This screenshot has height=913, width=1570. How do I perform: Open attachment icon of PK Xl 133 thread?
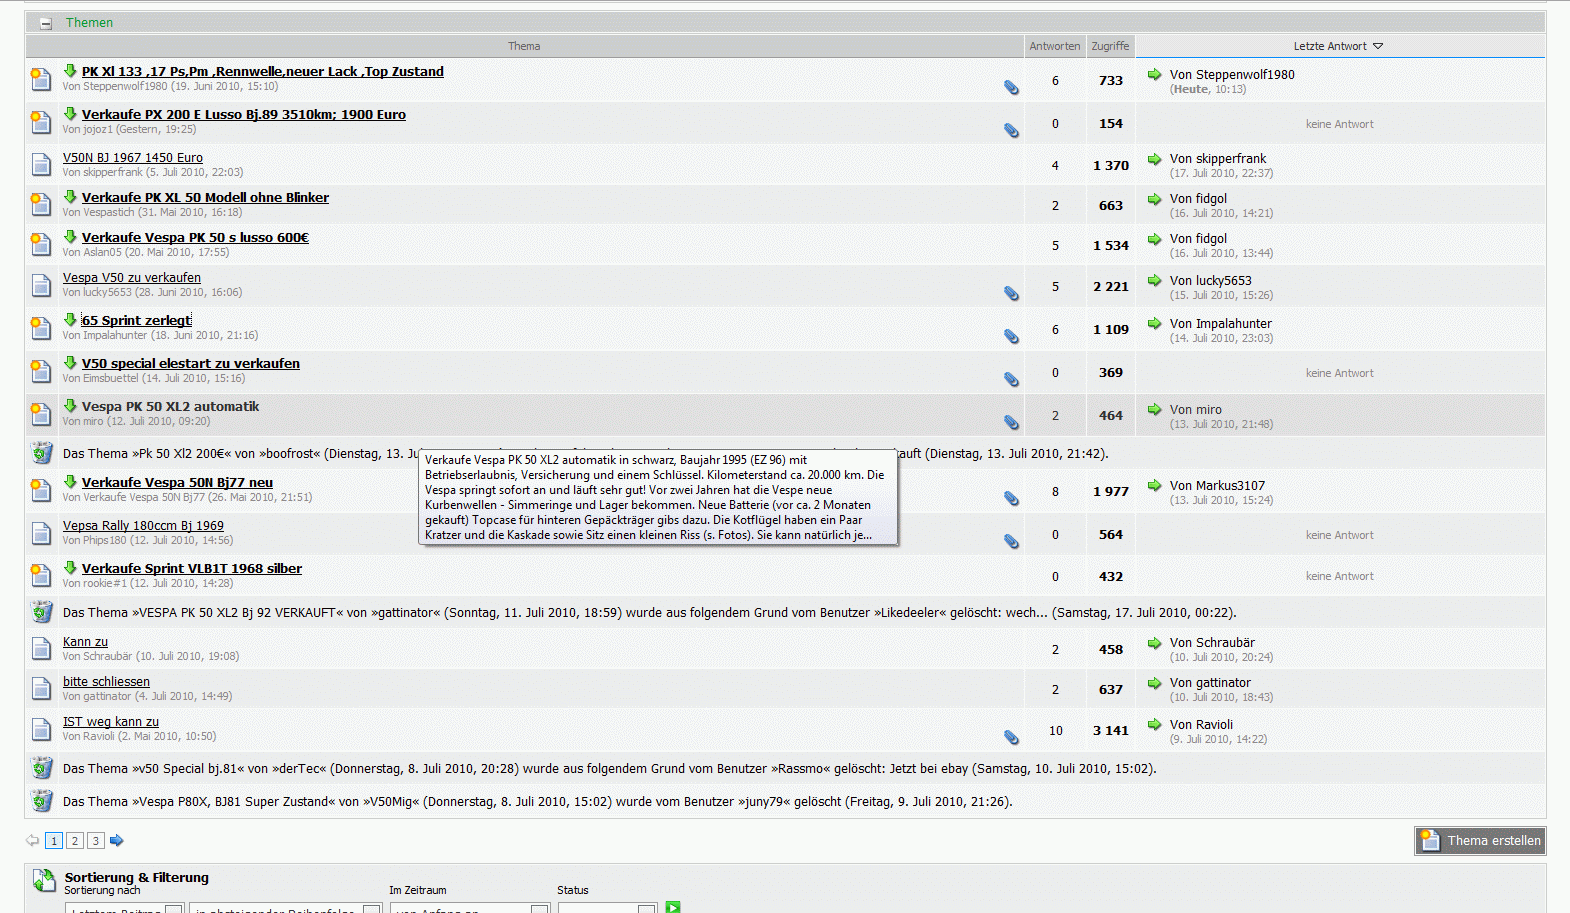pyautogui.click(x=1011, y=88)
